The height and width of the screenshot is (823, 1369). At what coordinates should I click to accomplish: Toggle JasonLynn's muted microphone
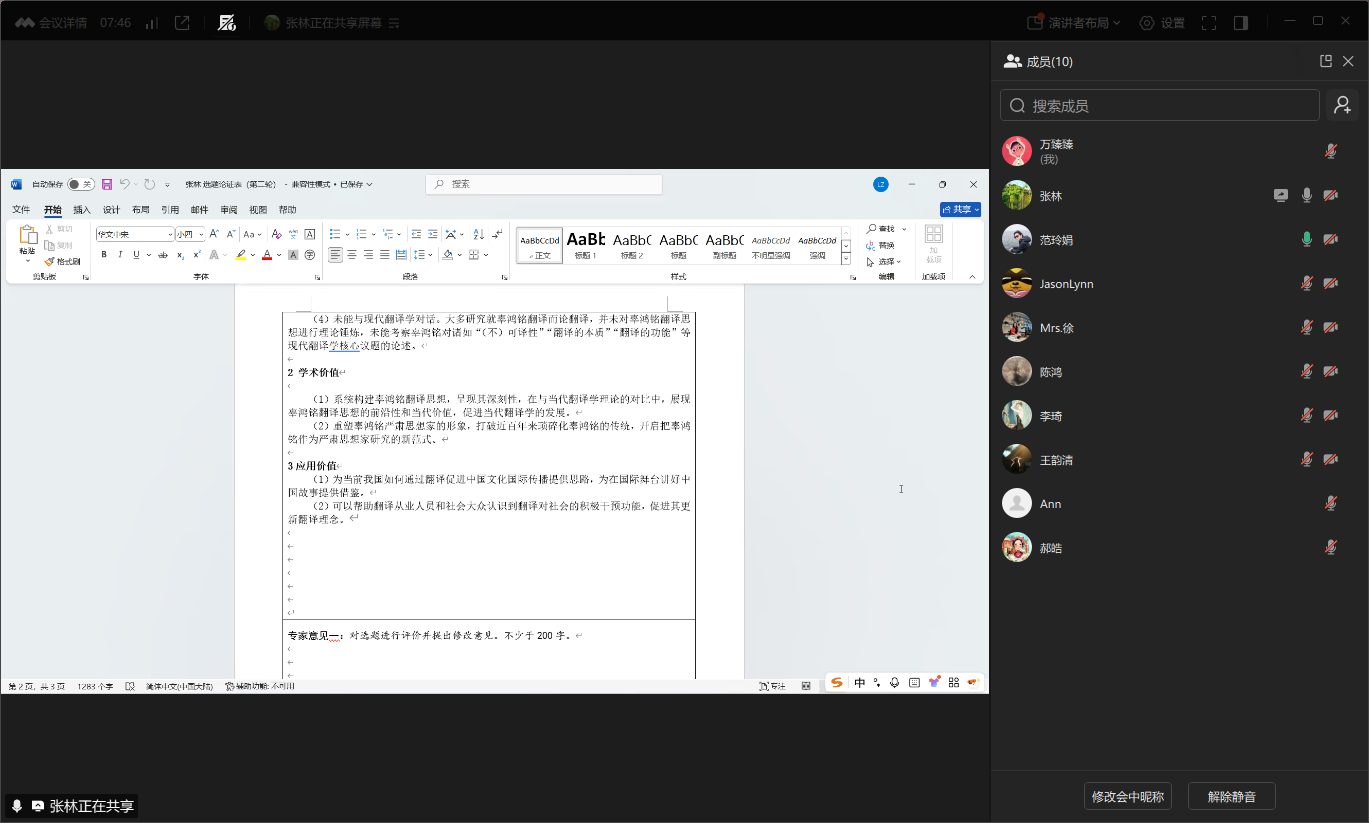point(1306,284)
